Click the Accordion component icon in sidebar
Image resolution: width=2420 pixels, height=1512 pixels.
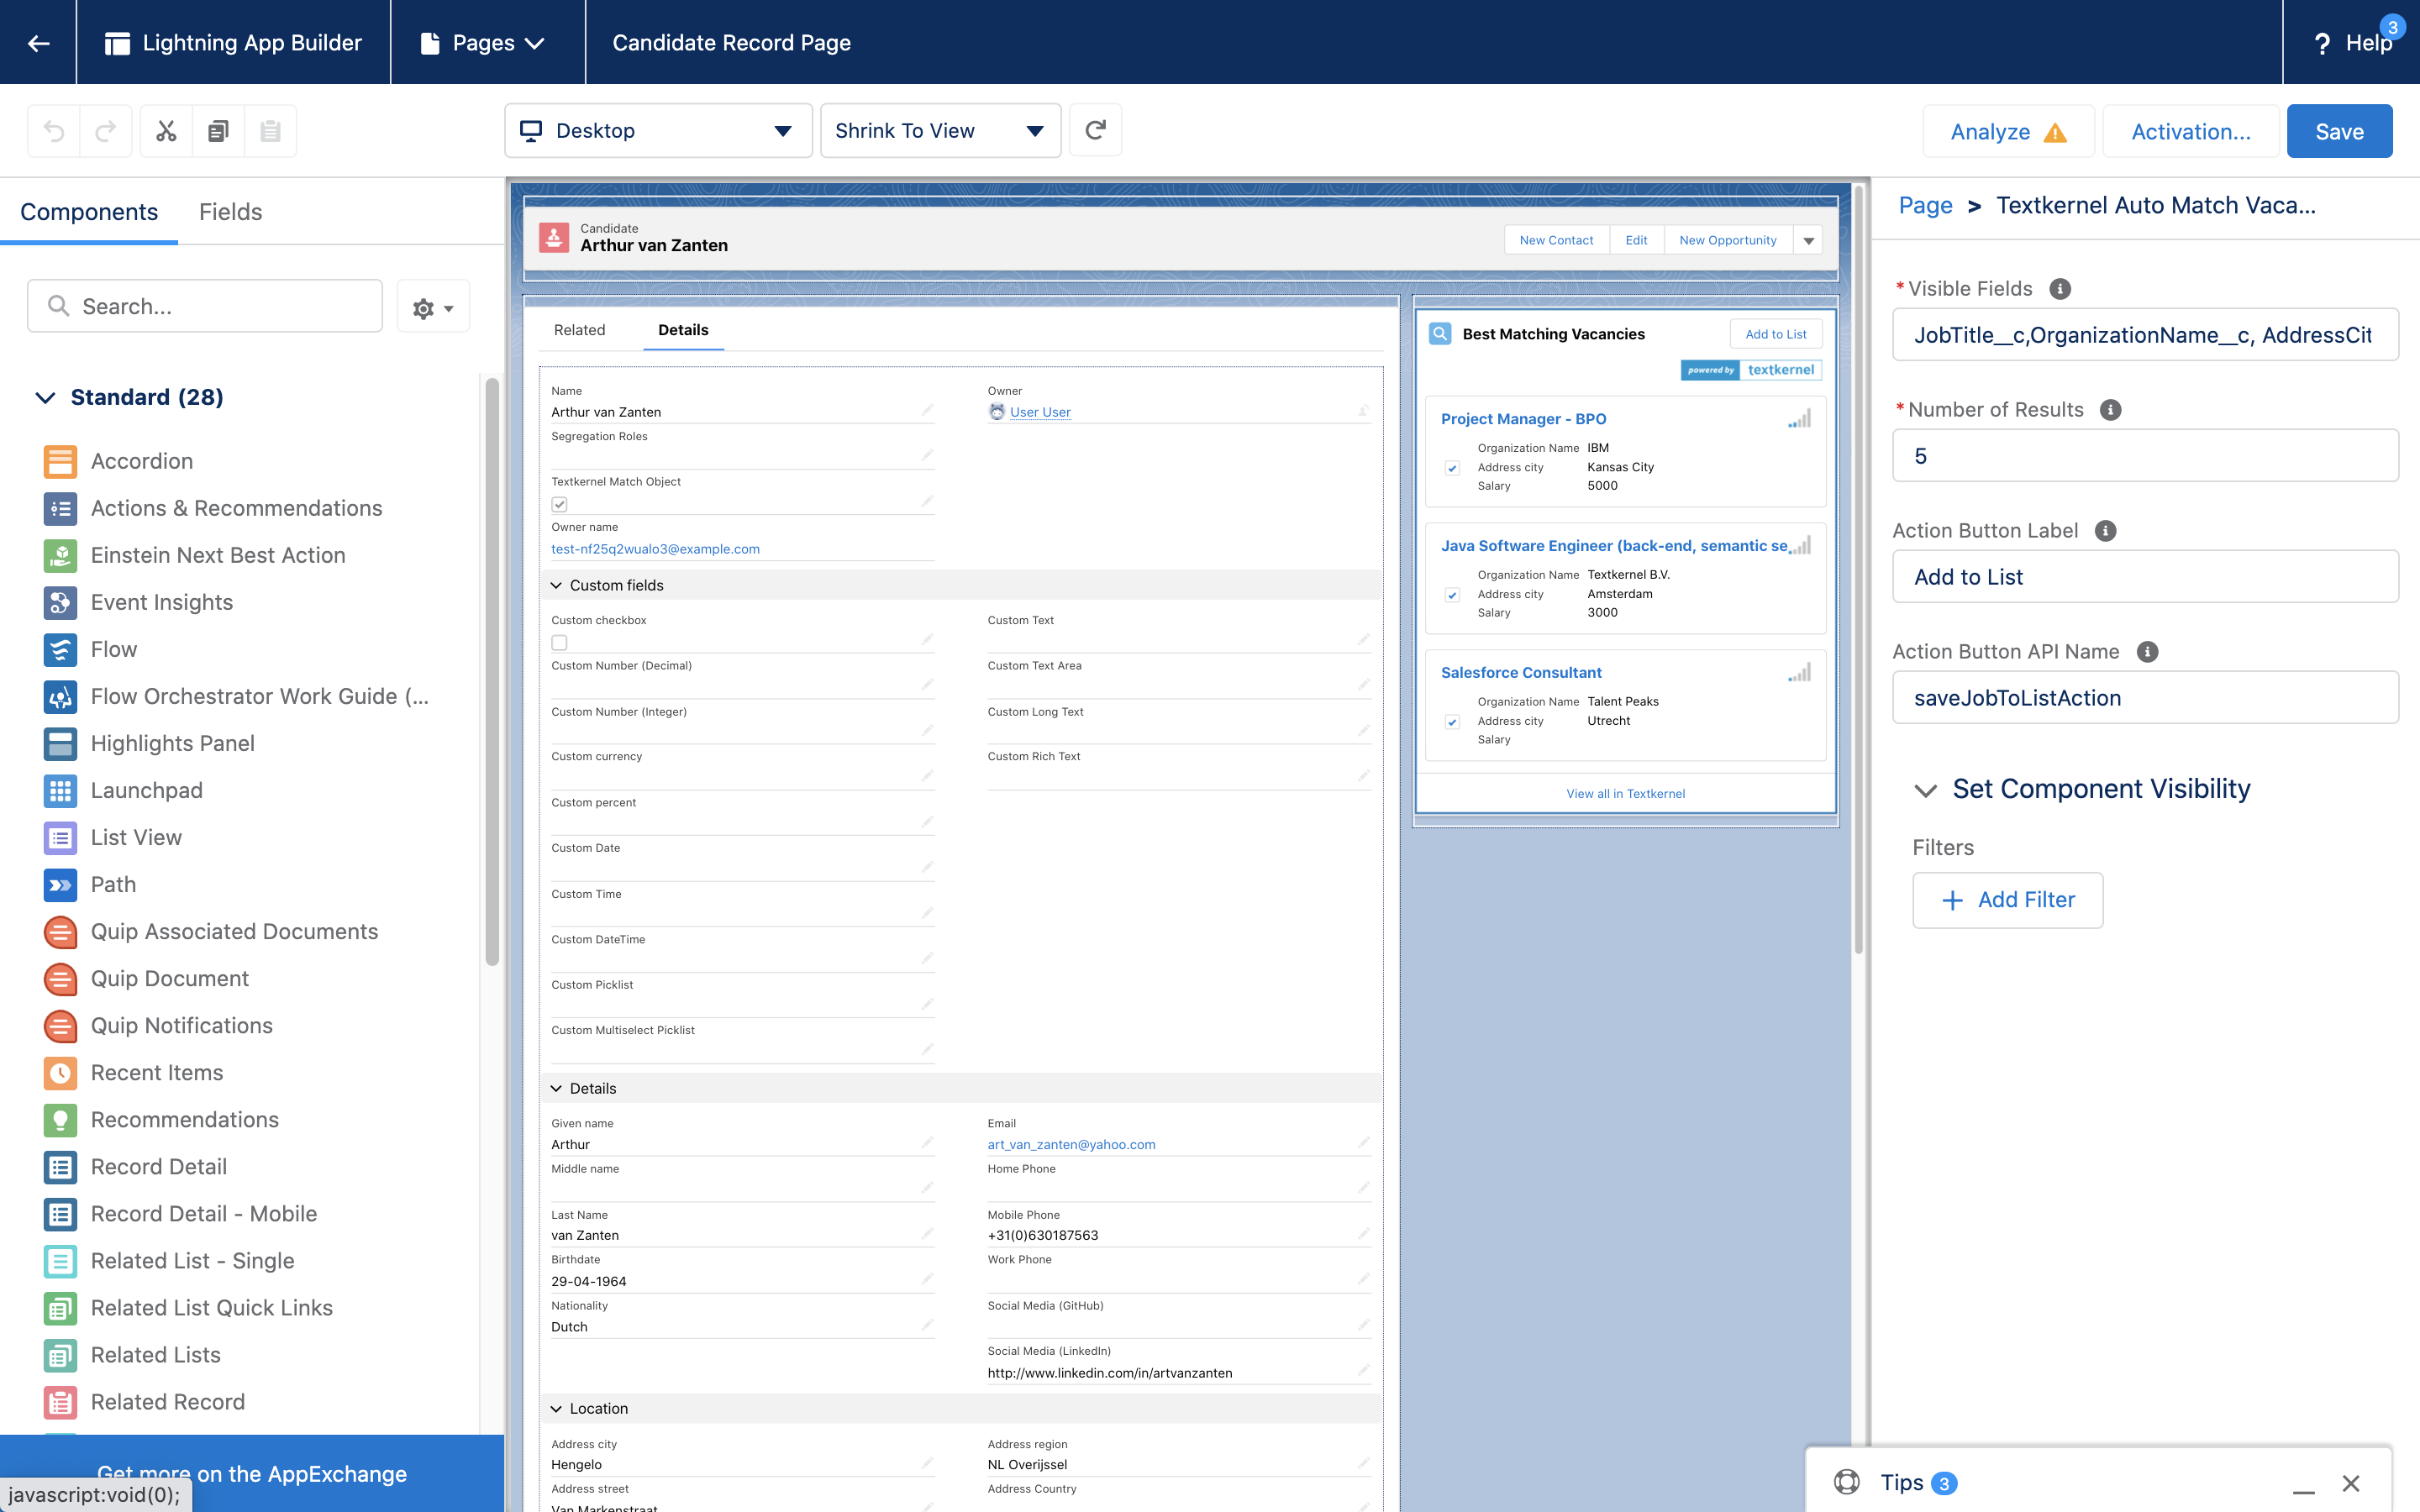click(x=59, y=459)
